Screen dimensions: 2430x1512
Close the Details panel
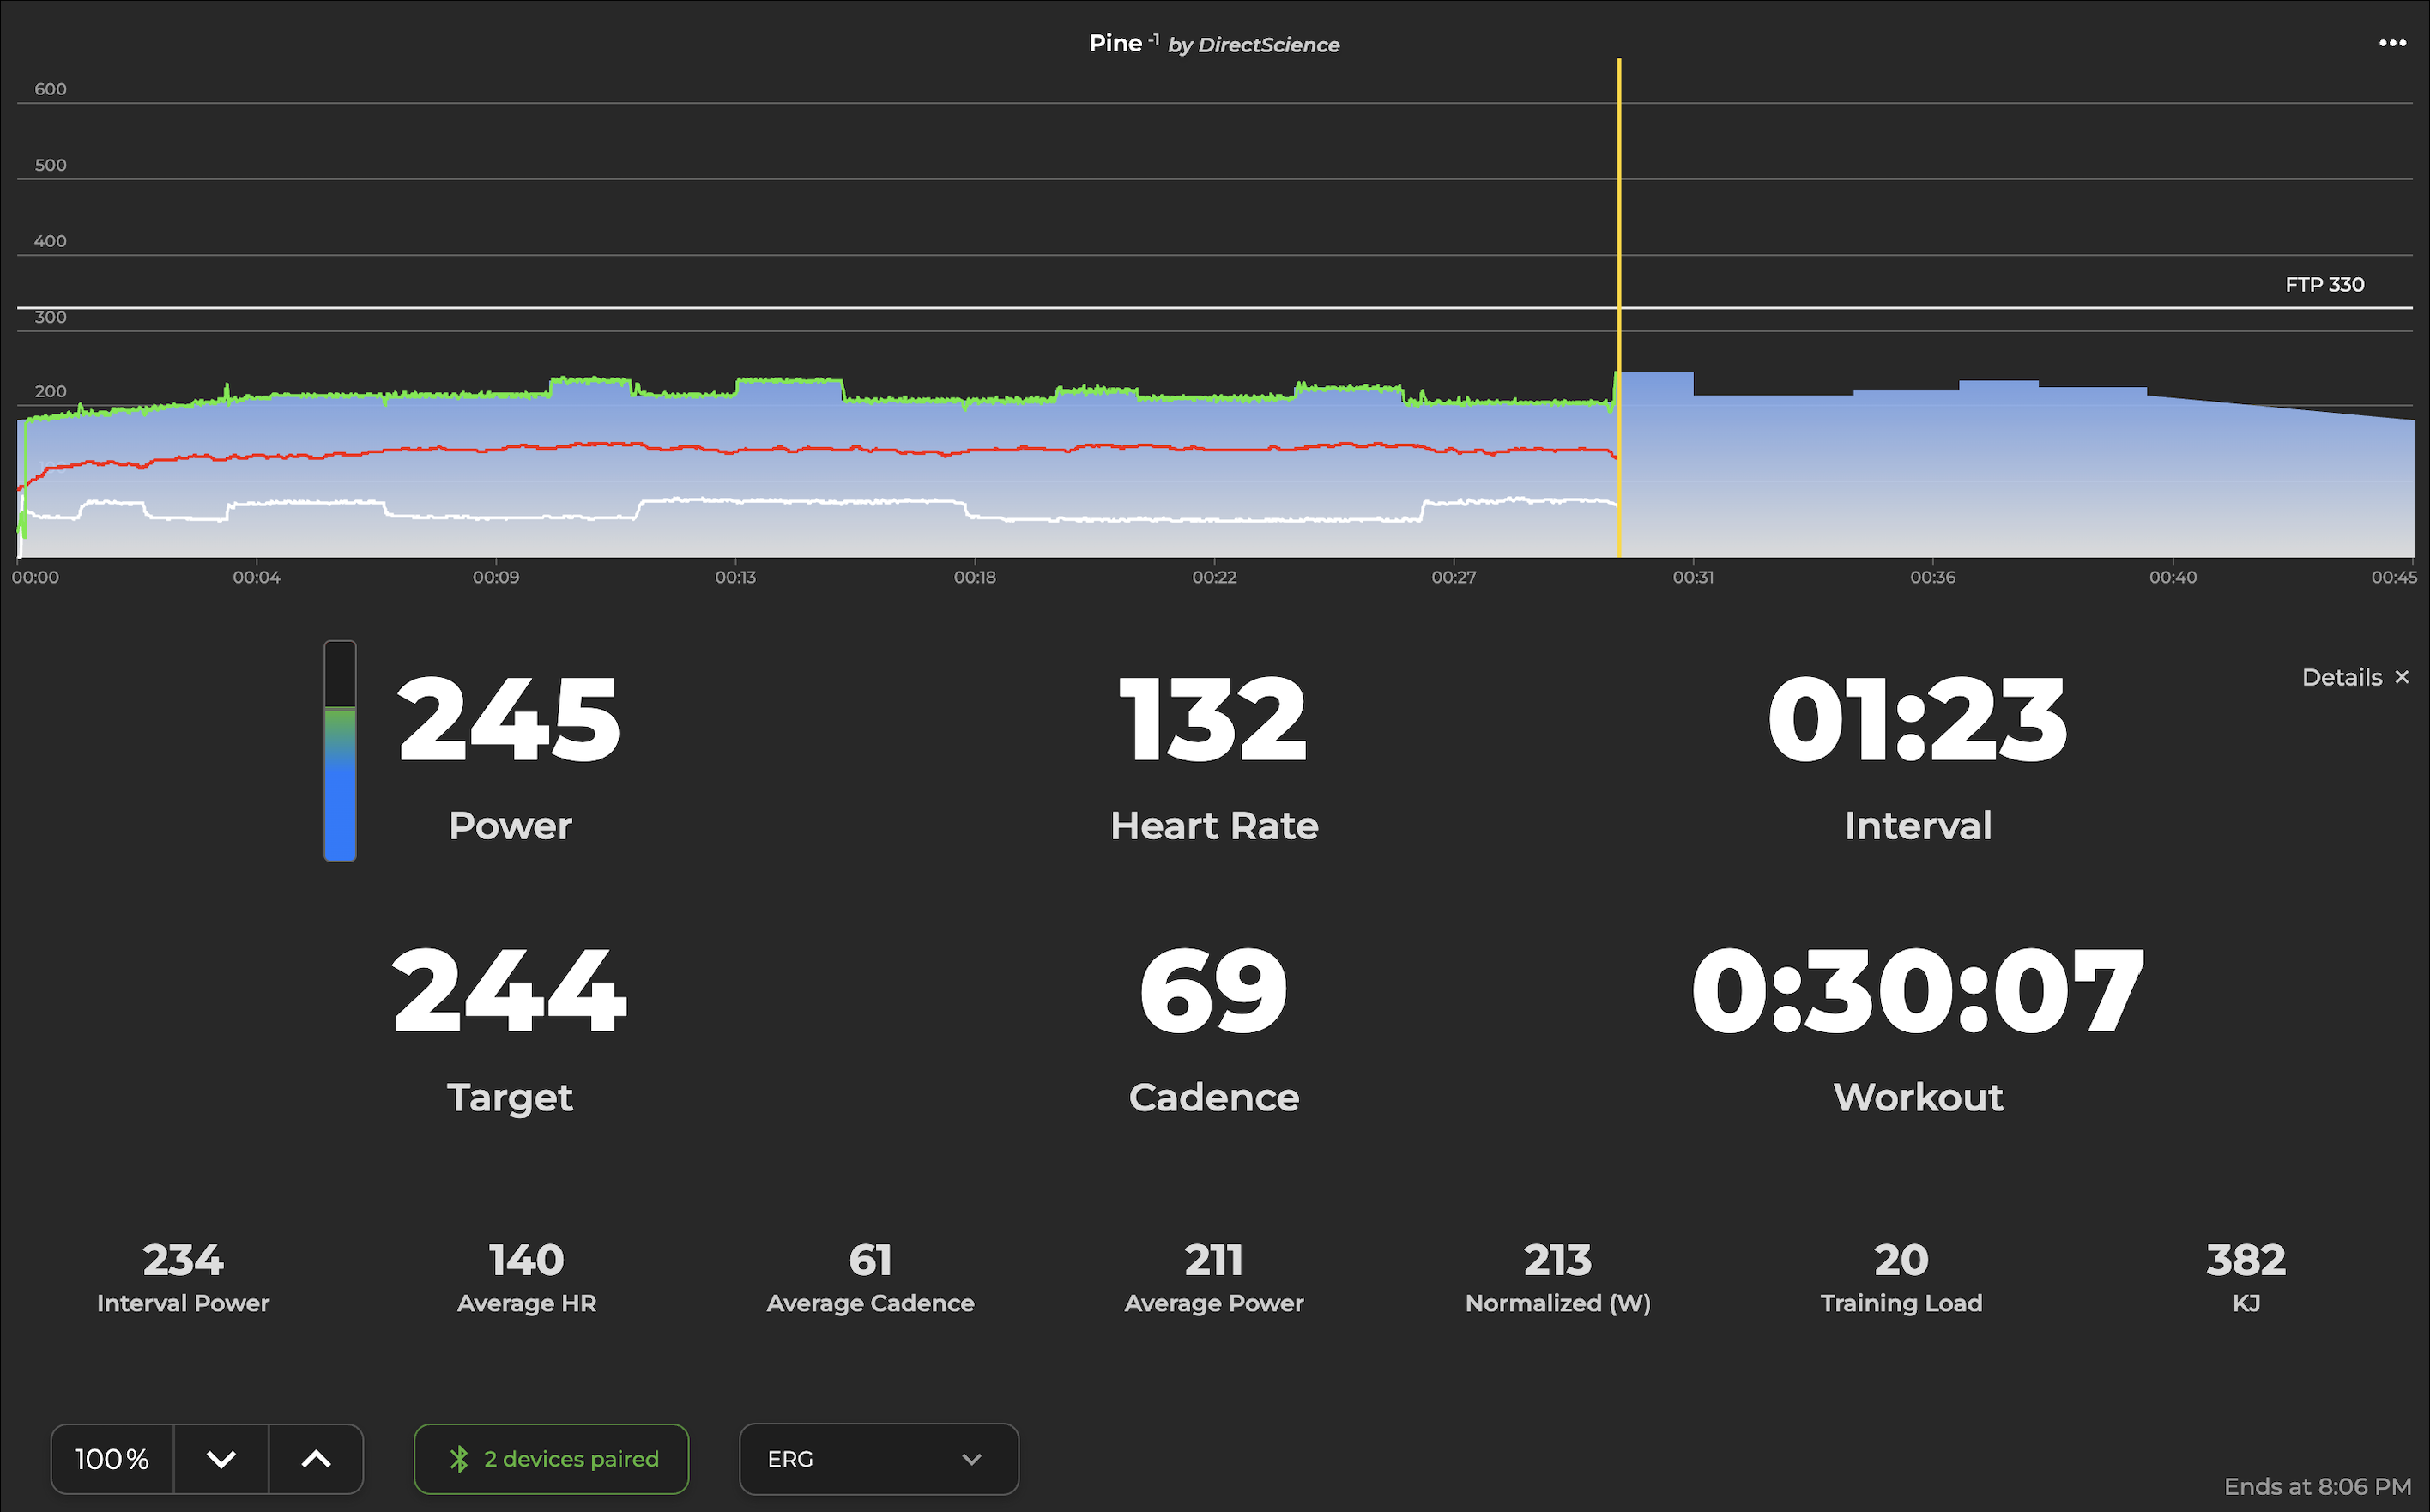[x=2401, y=677]
